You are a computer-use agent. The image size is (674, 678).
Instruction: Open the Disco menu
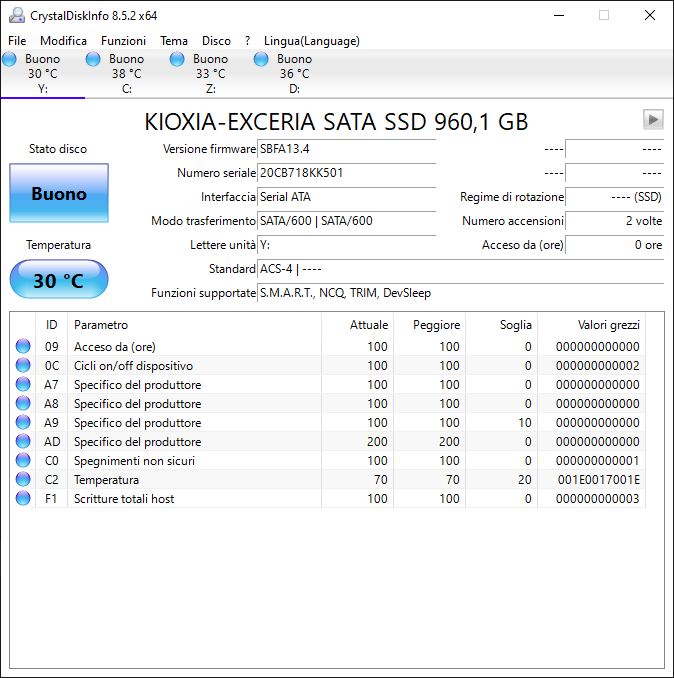click(x=216, y=41)
